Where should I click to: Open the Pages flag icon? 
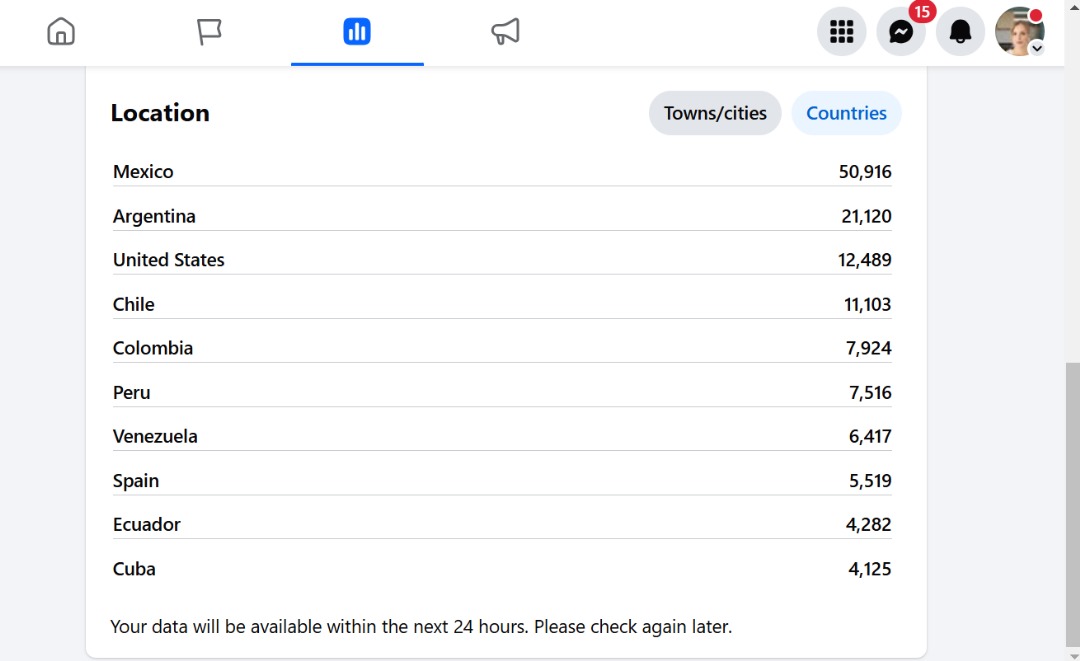tap(209, 32)
